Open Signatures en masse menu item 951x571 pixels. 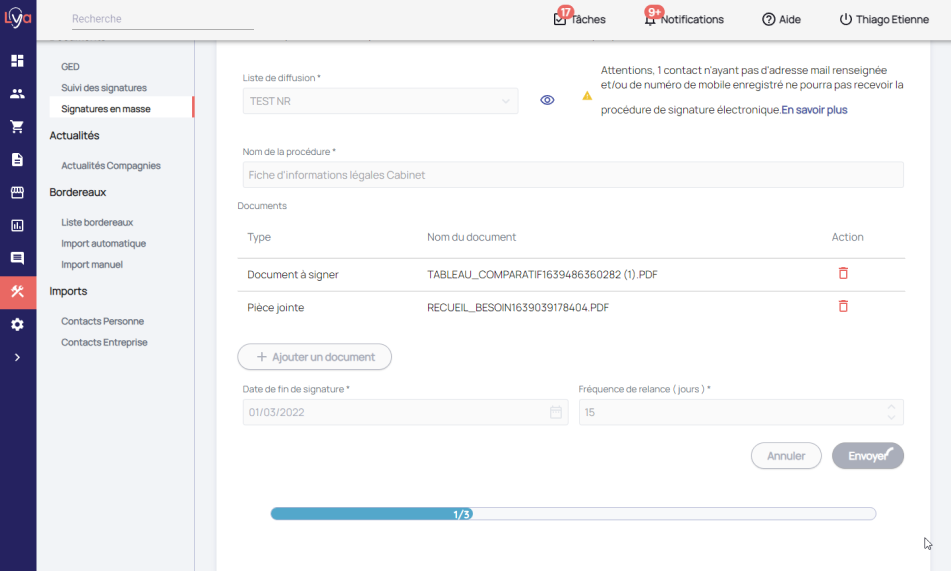(106, 108)
